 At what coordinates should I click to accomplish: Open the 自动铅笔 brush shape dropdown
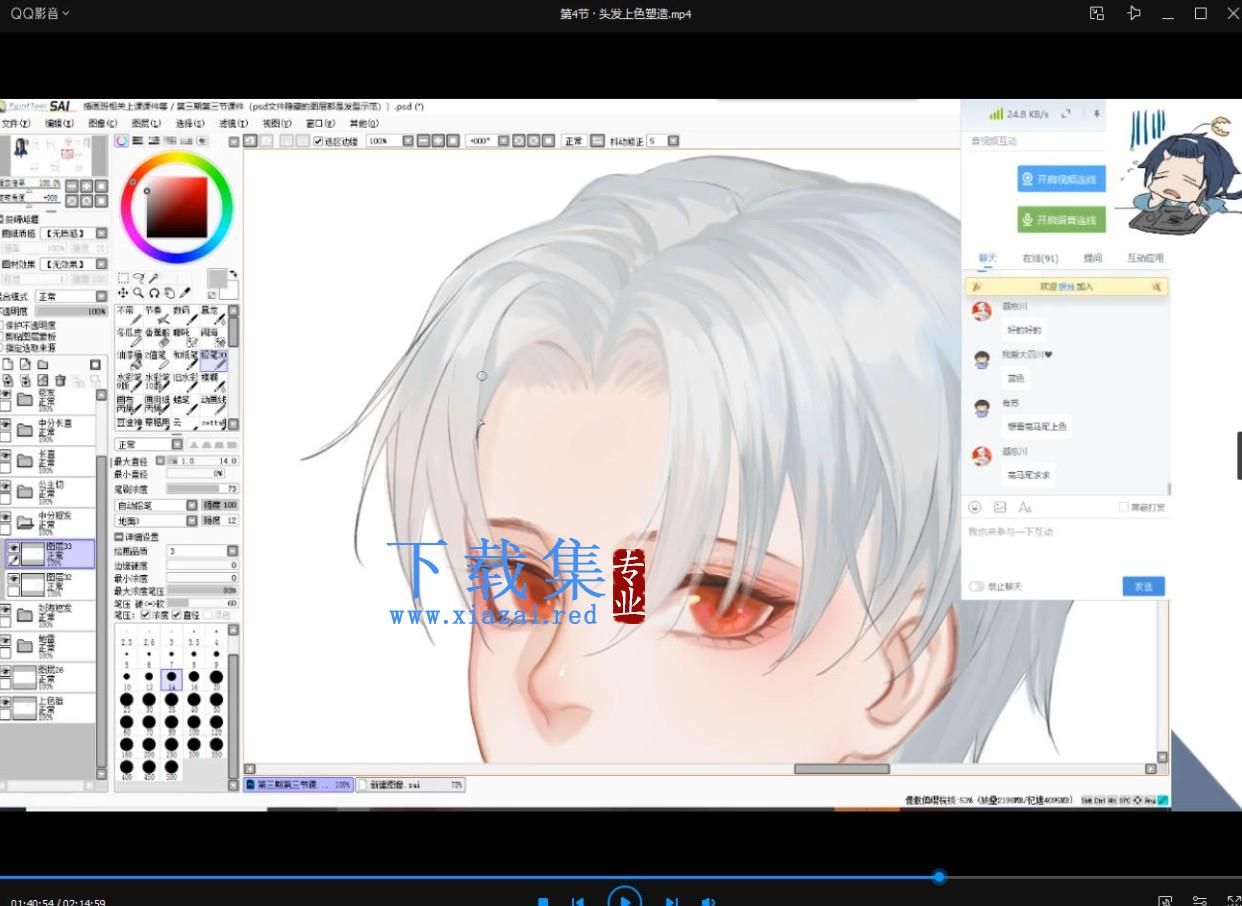click(x=192, y=506)
